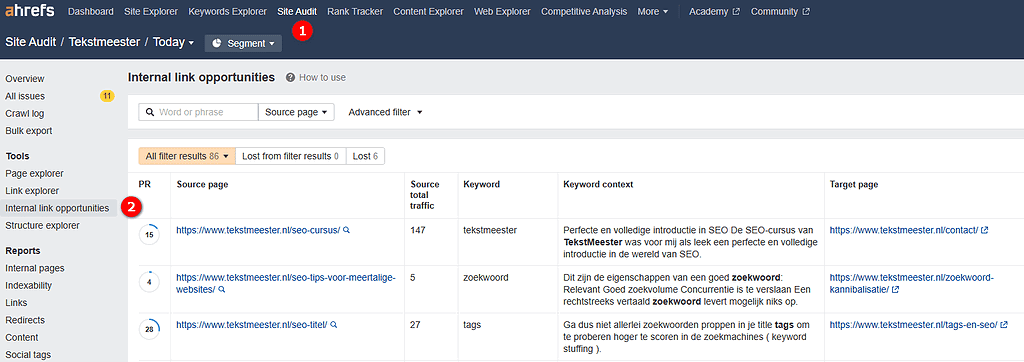Open the Community external link
1024x362 pixels.
[780, 12]
